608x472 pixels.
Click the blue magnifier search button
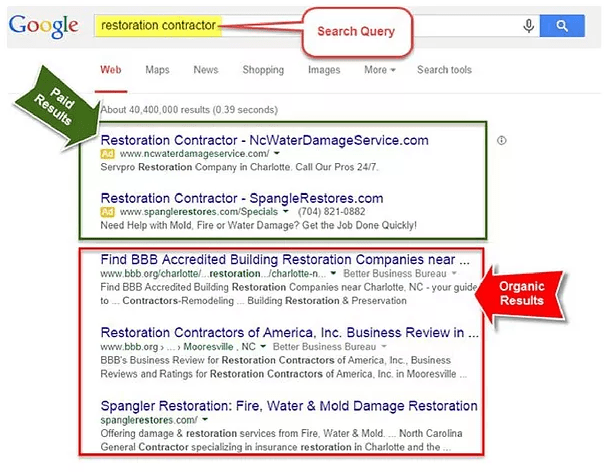[562, 26]
